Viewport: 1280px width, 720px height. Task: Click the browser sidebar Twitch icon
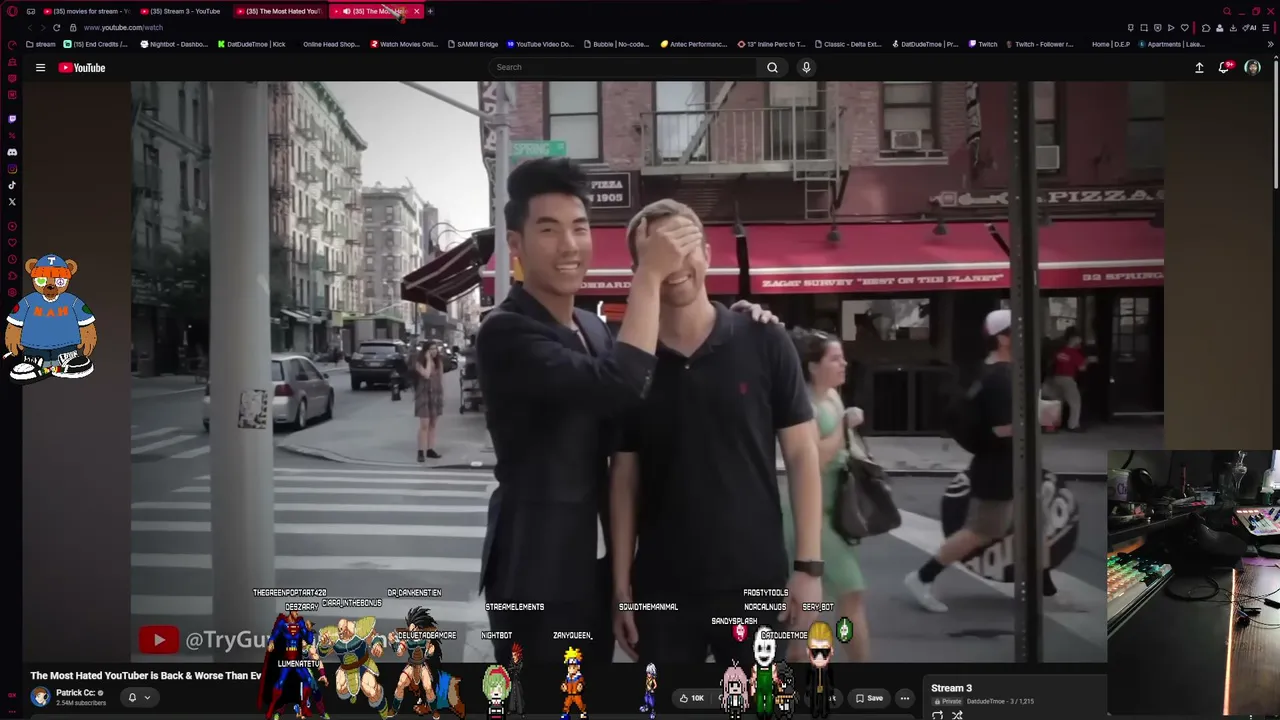pos(12,118)
